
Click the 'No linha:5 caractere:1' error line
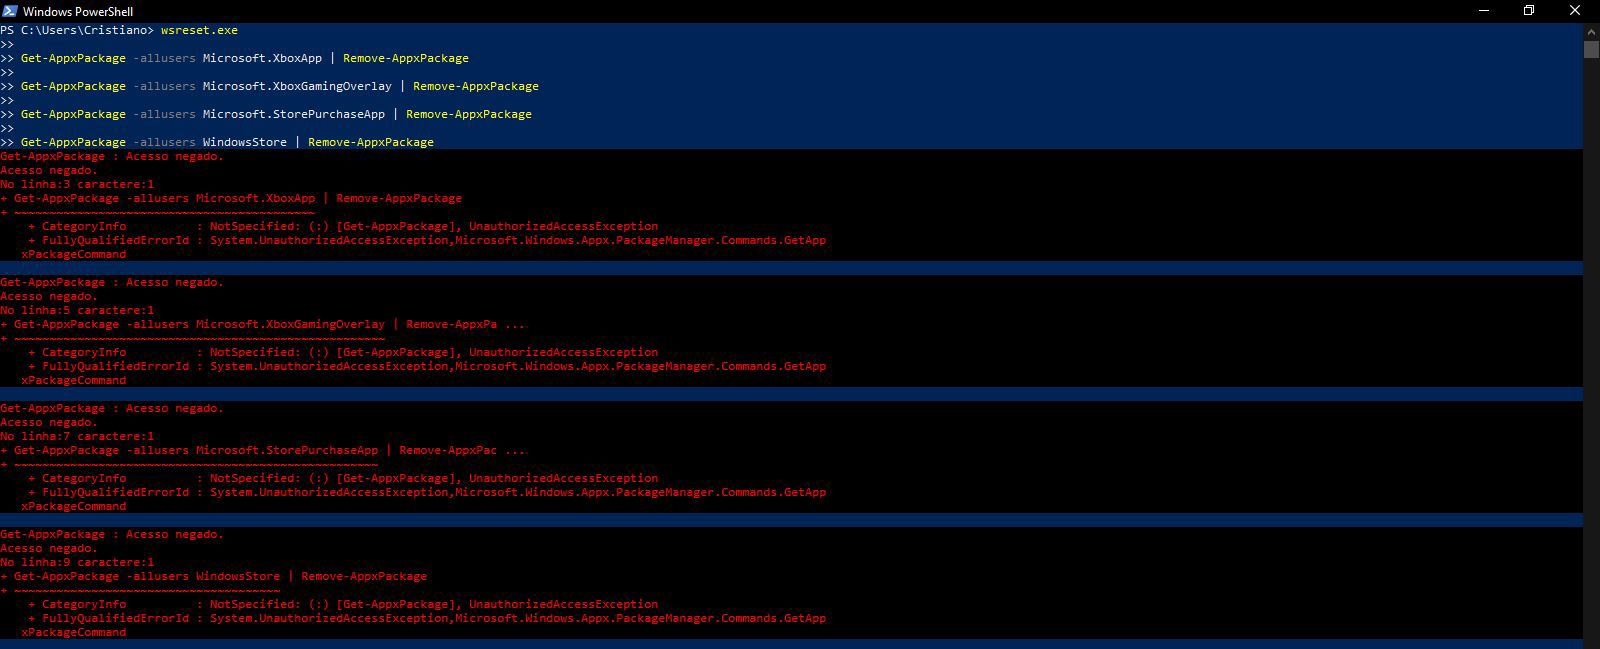coord(77,310)
